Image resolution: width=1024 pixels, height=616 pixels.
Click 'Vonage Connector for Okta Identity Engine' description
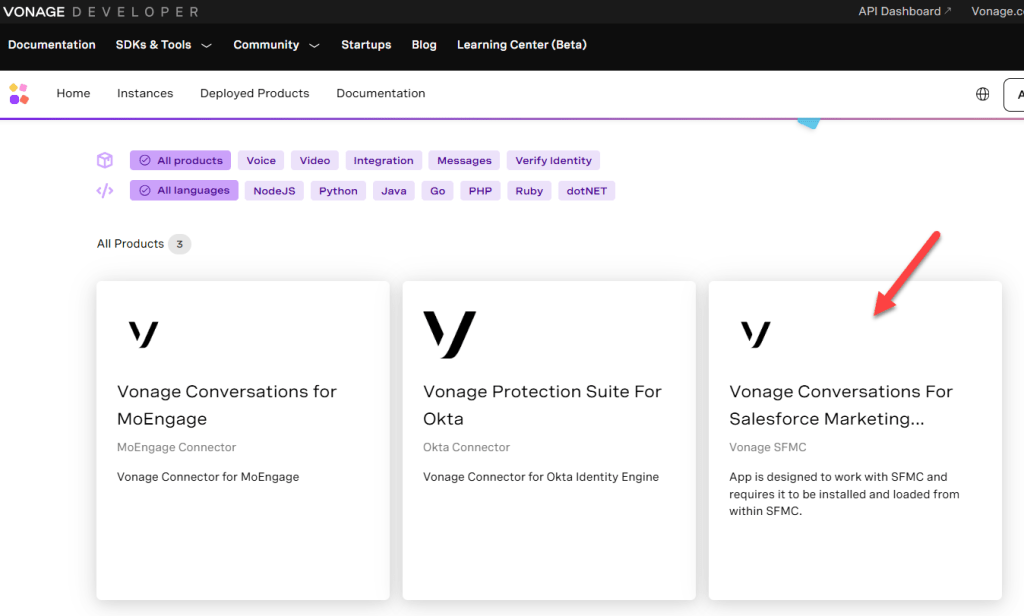pos(541,477)
